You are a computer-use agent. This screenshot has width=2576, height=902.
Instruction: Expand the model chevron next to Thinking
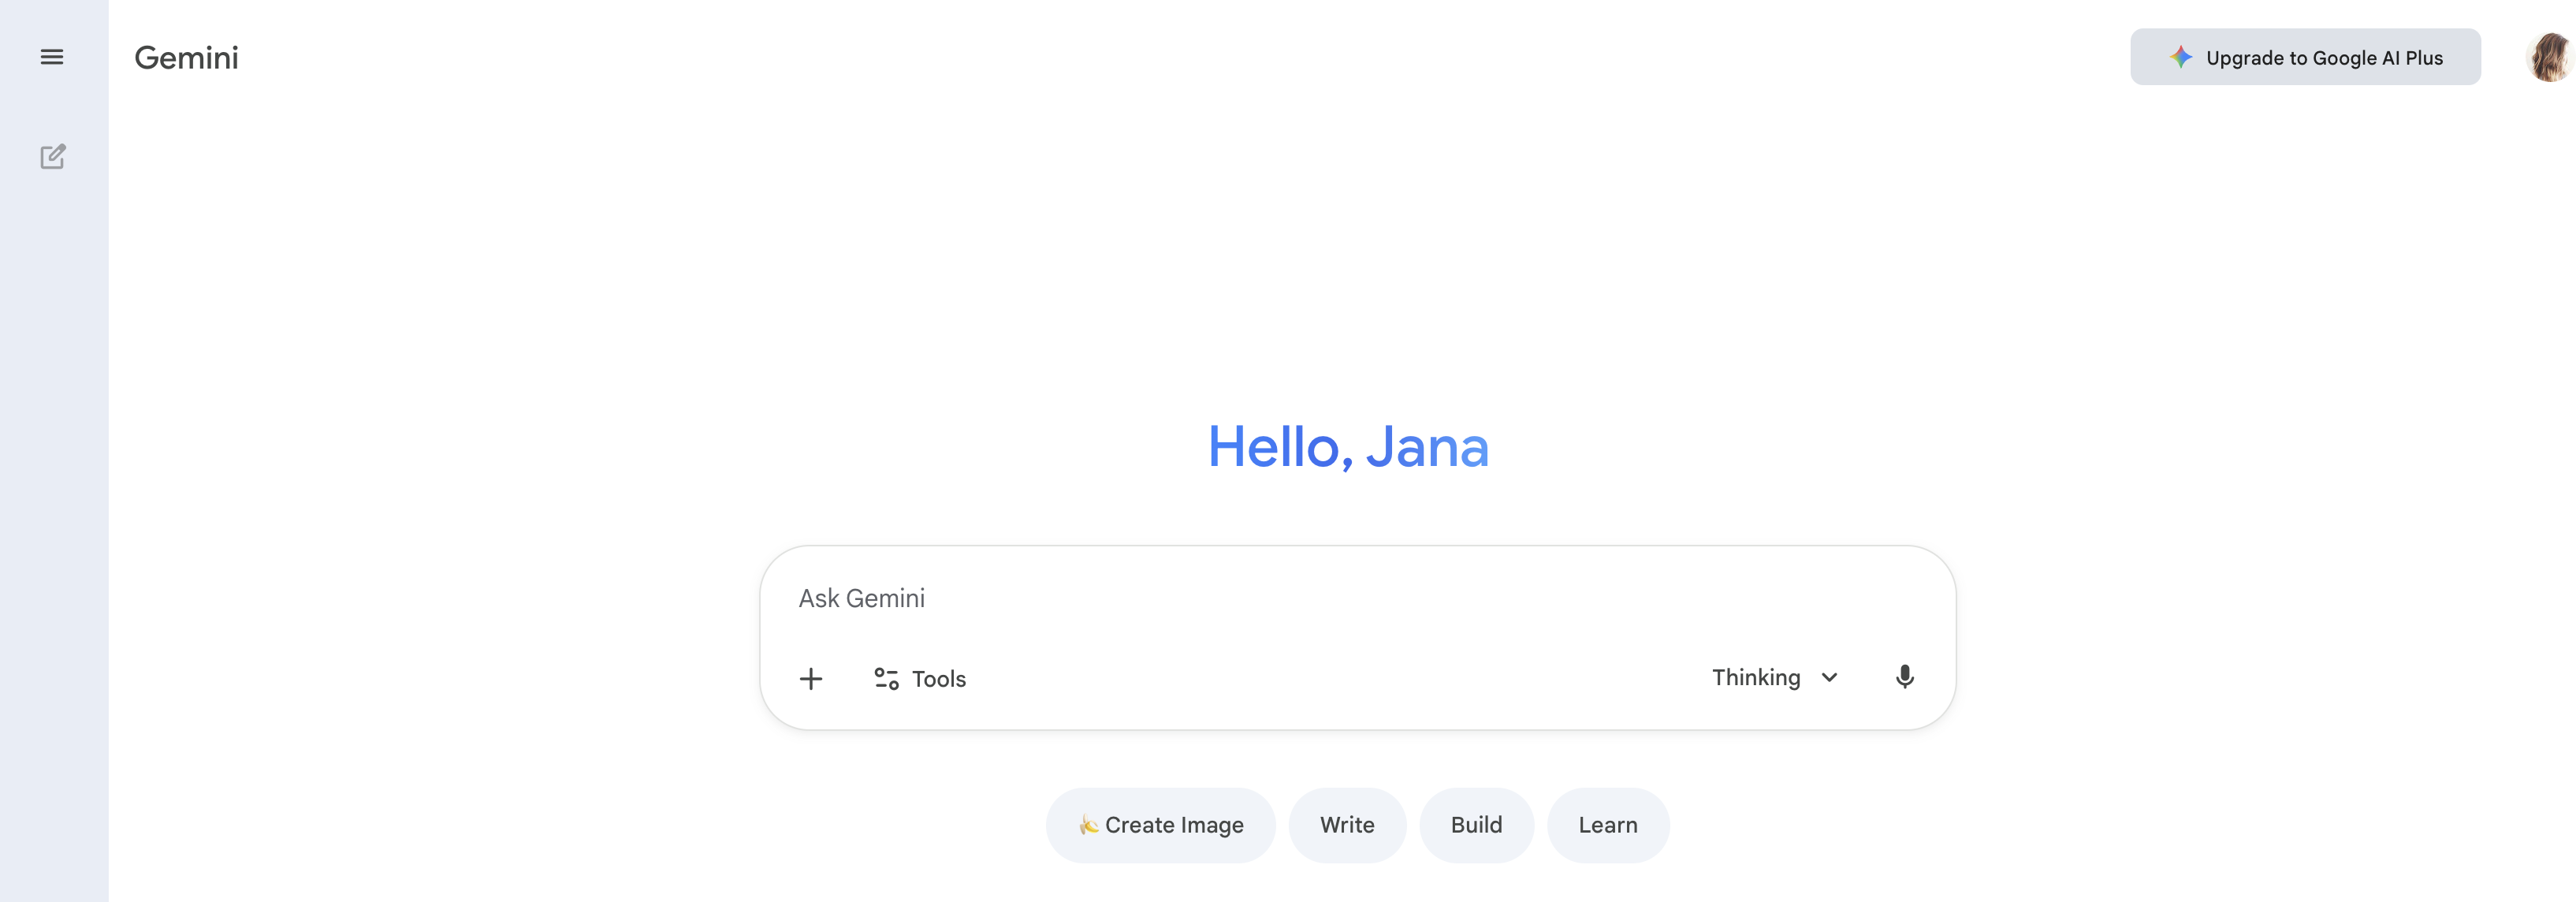[1830, 677]
